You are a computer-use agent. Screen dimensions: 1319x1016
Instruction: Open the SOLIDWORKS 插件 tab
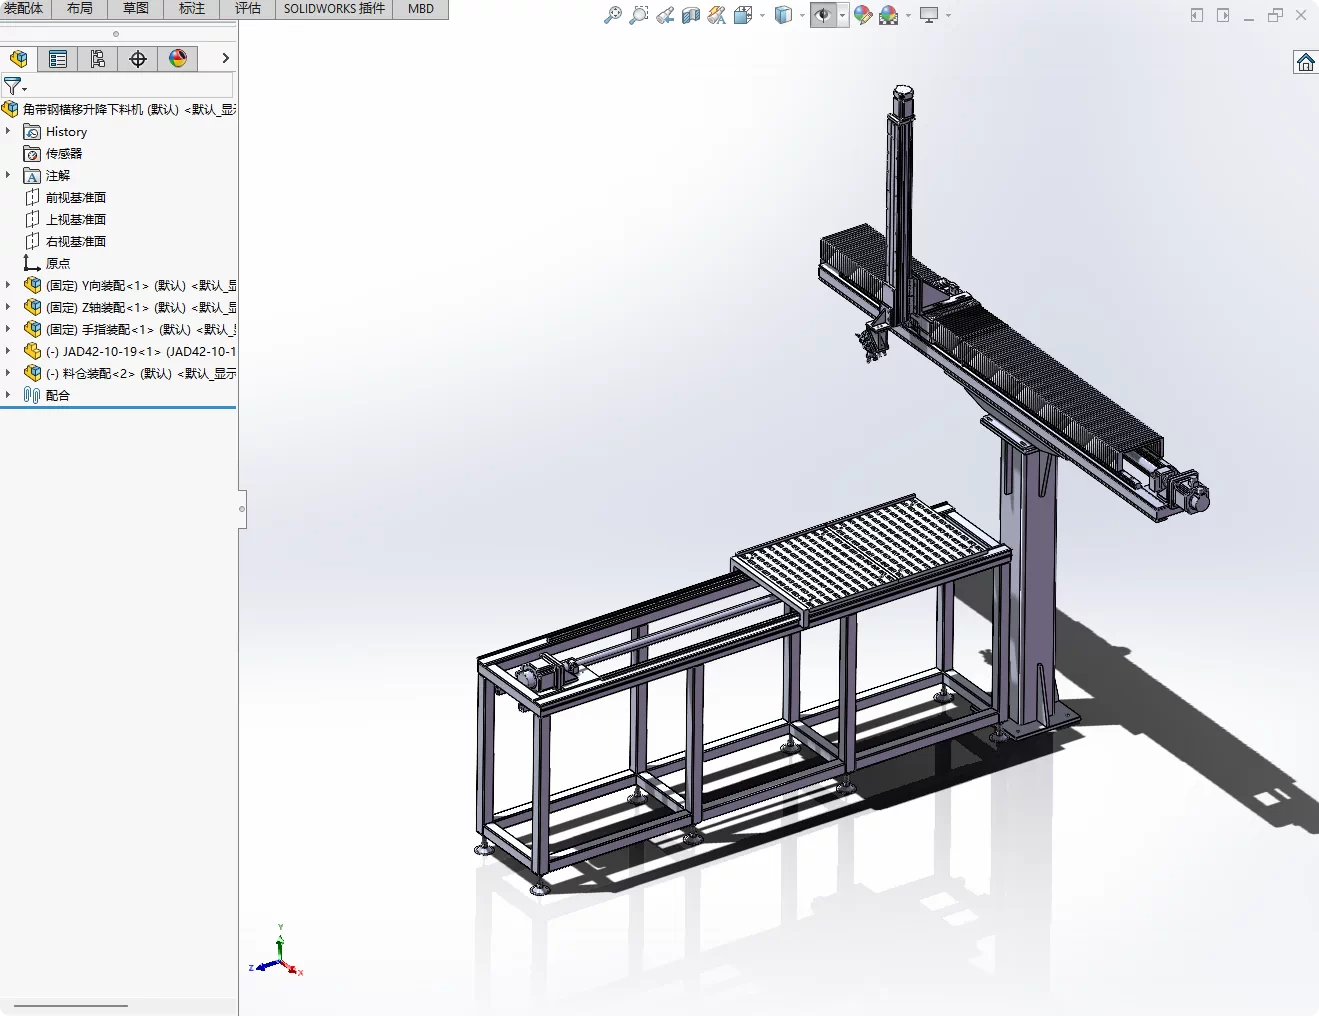(x=334, y=9)
